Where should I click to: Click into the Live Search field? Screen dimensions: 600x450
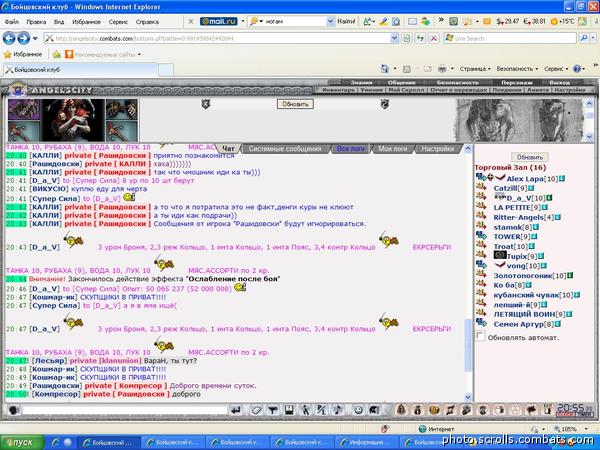coord(511,38)
